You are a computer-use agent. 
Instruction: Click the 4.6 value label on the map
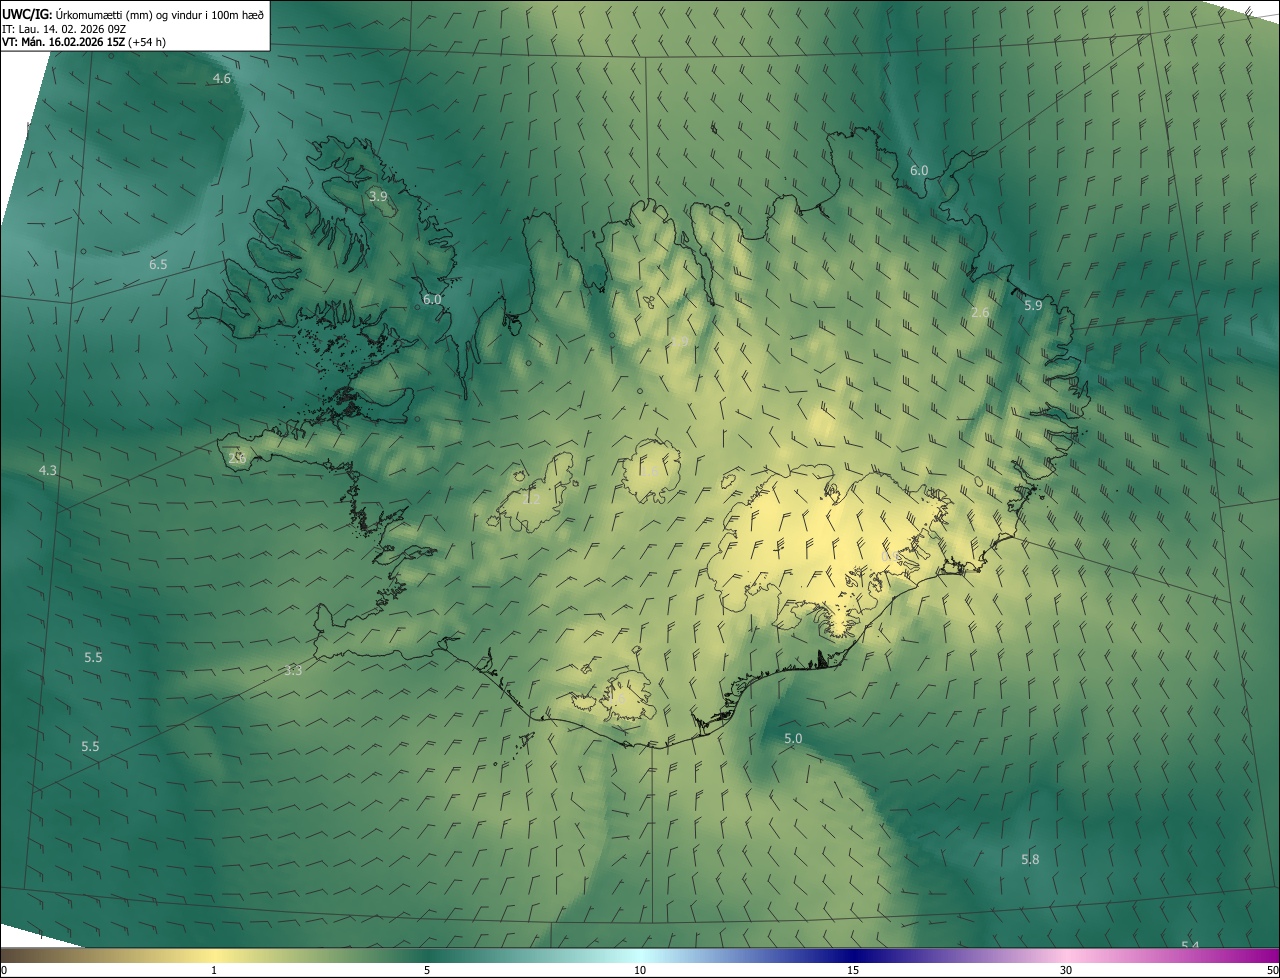222,78
